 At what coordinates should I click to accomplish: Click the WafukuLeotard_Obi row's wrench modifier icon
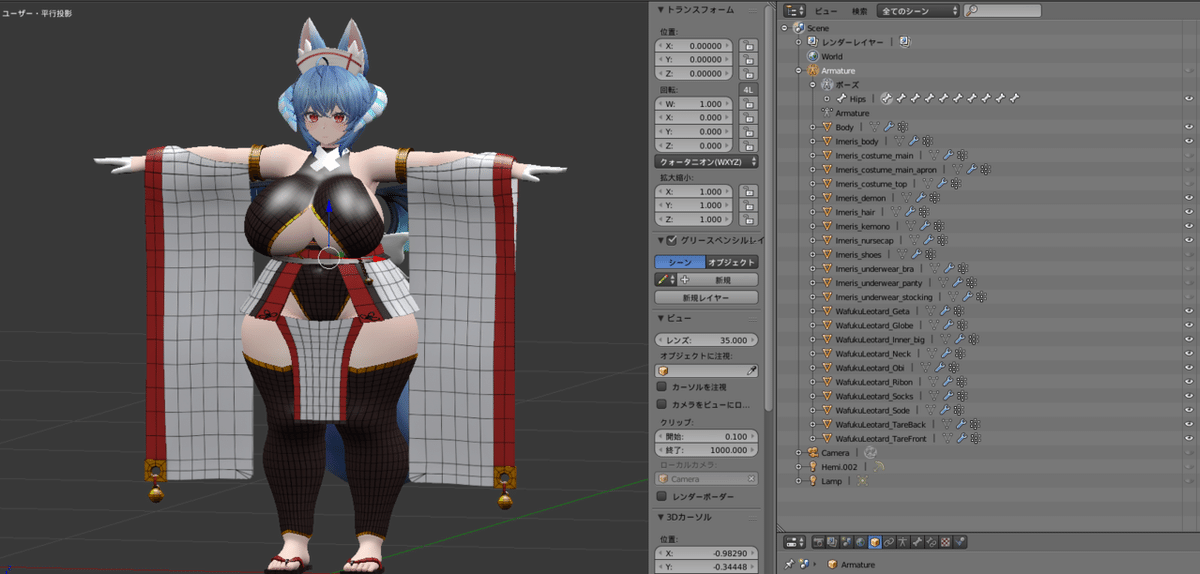(x=940, y=367)
